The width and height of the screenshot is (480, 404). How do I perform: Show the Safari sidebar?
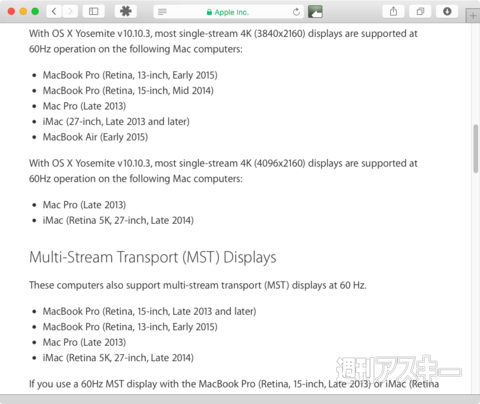(94, 12)
